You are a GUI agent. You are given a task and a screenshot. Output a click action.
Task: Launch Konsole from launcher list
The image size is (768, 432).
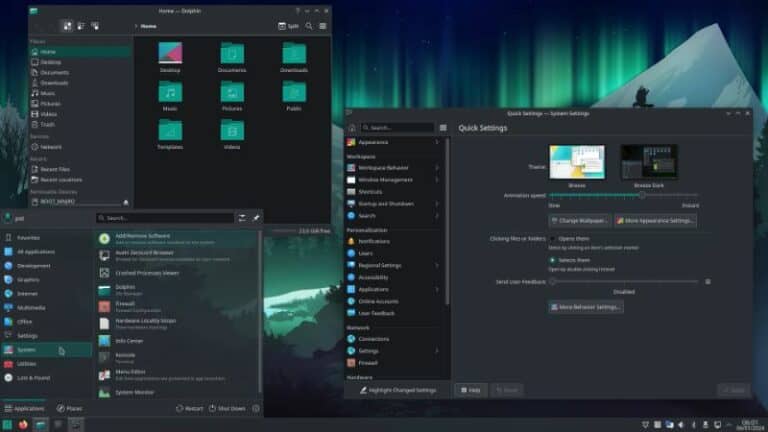coord(177,358)
